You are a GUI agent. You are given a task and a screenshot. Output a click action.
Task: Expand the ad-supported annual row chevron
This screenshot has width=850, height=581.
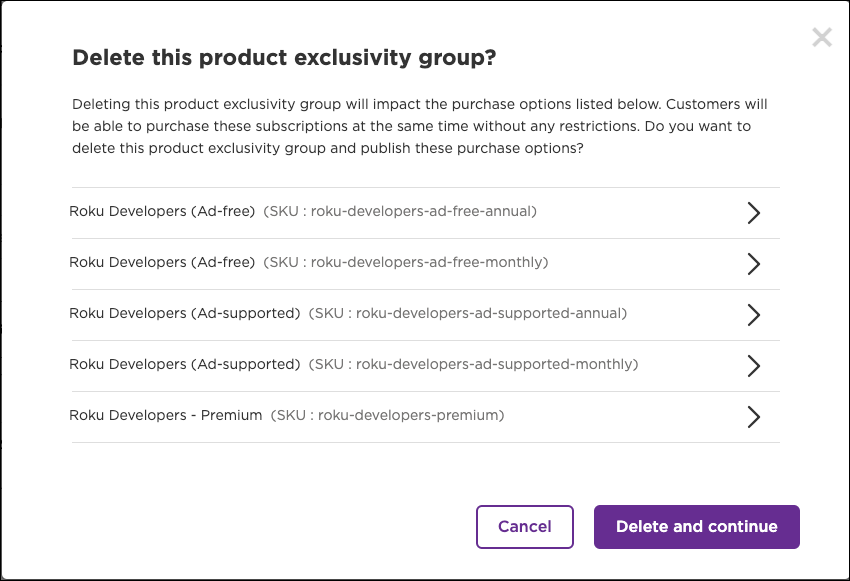pyautogui.click(x=754, y=315)
